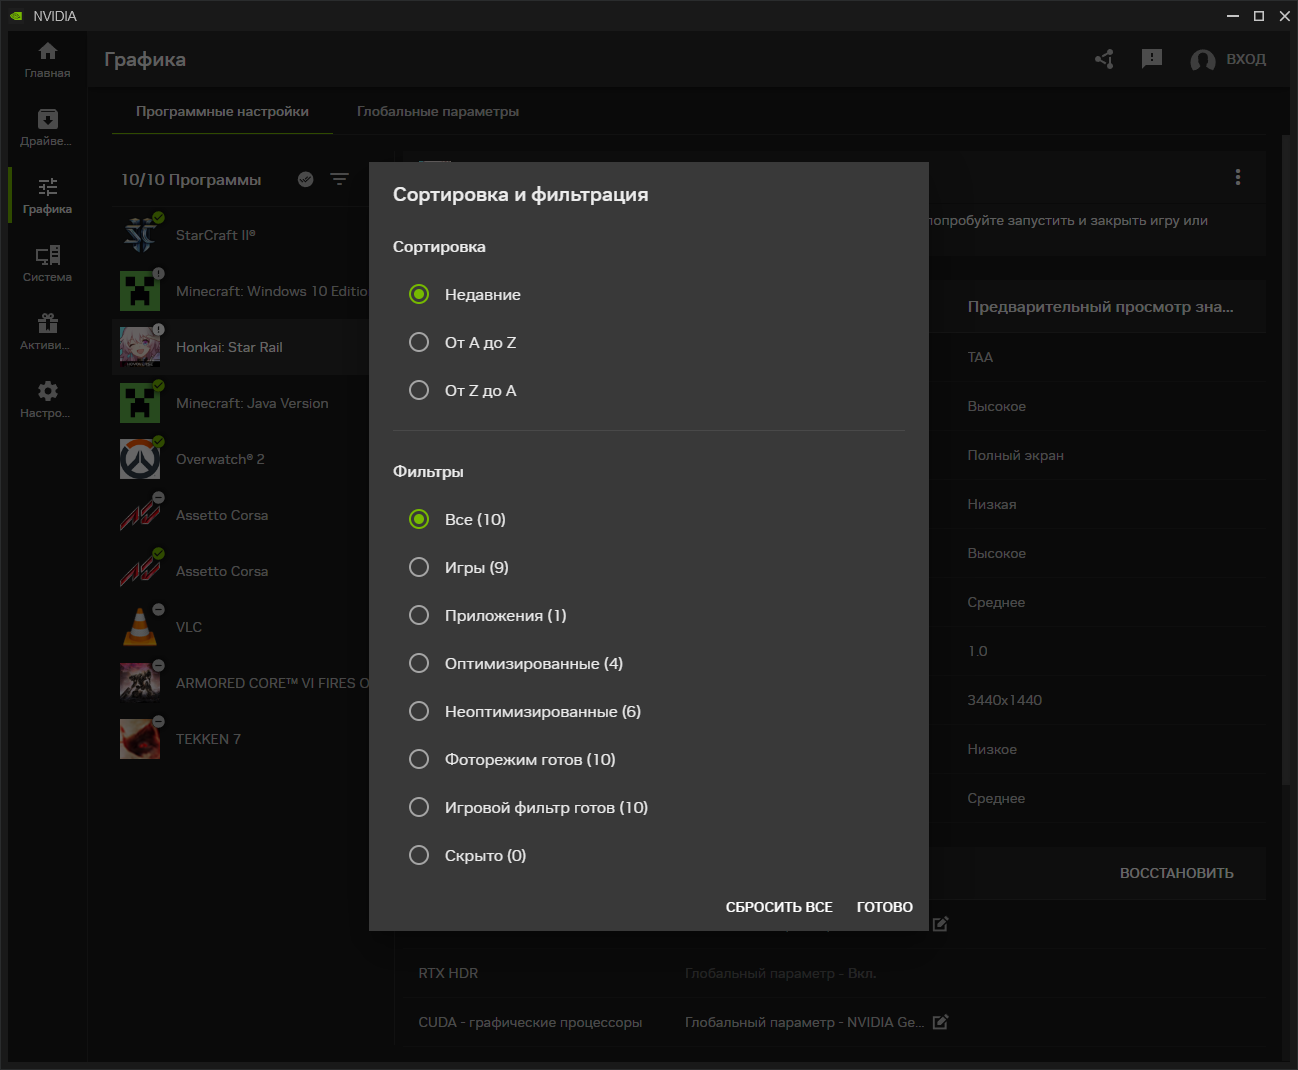Open the settings gear section in sidebar
The width and height of the screenshot is (1298, 1070).
coord(47,400)
